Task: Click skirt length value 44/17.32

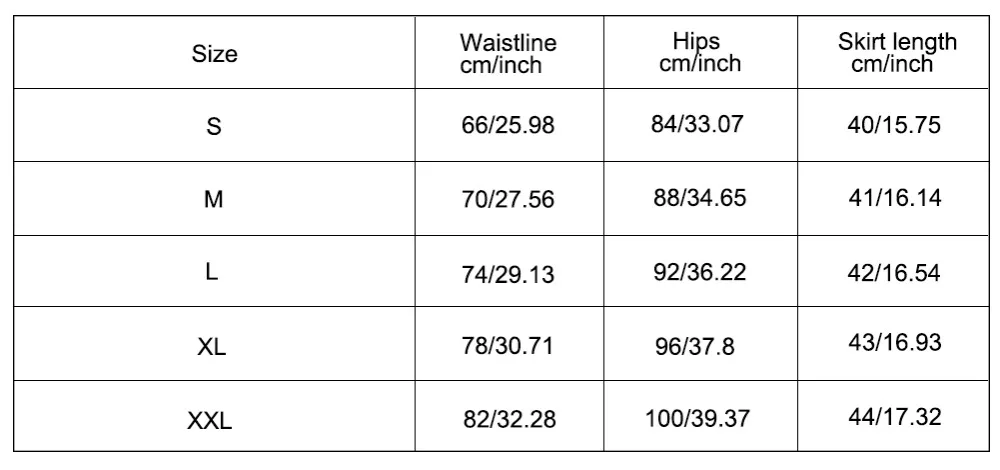Action: (x=895, y=416)
